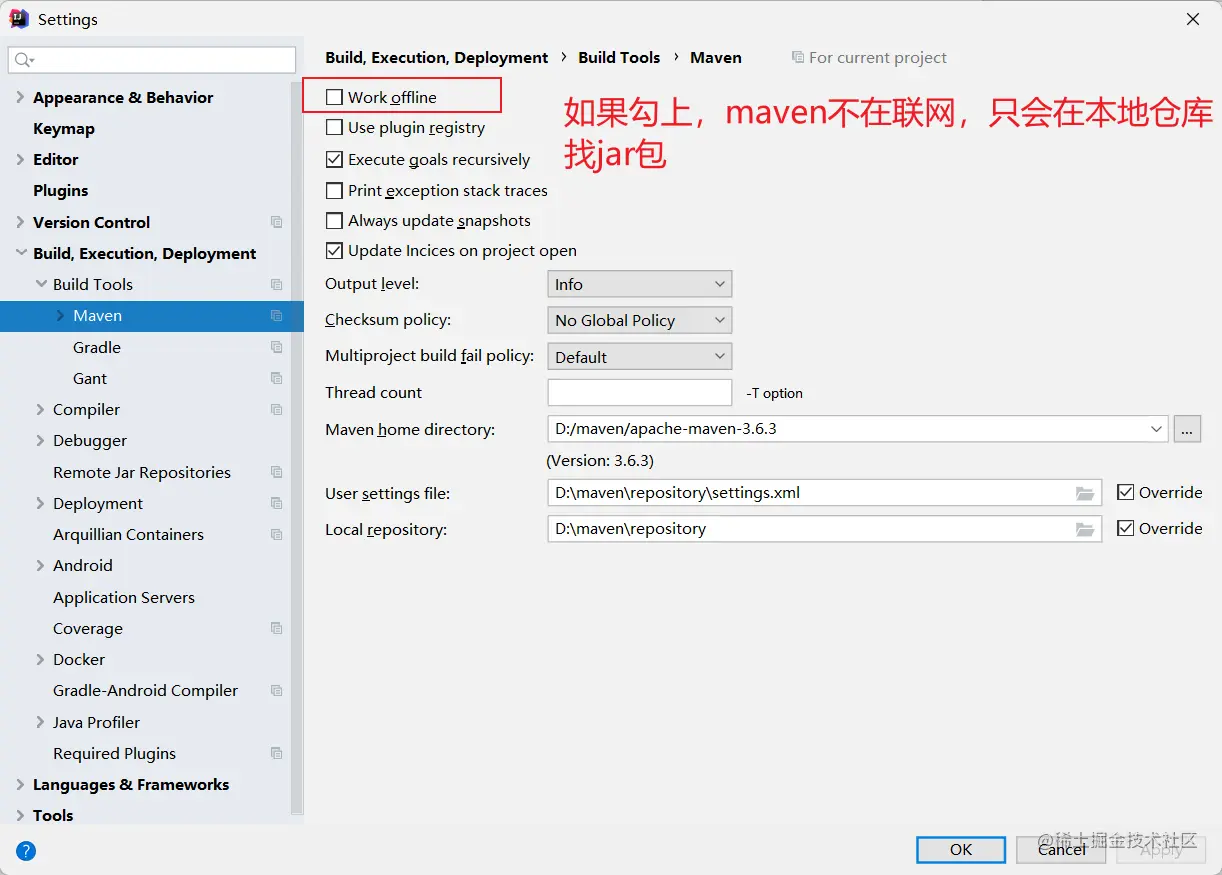Click the project-level icon beside Build Tools

(x=277, y=285)
